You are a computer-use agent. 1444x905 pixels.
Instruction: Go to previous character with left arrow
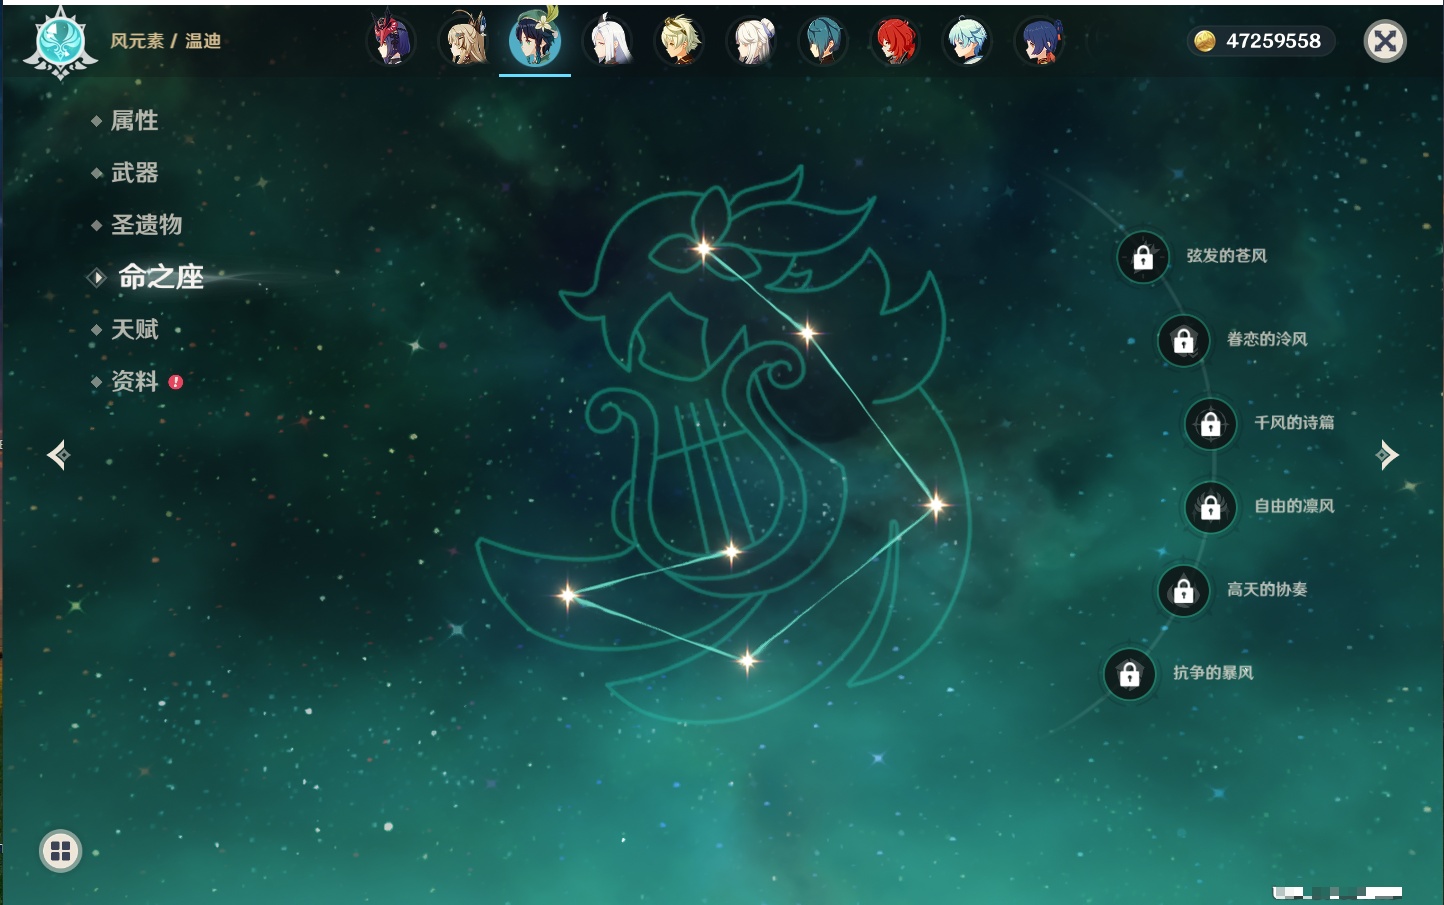coord(59,455)
